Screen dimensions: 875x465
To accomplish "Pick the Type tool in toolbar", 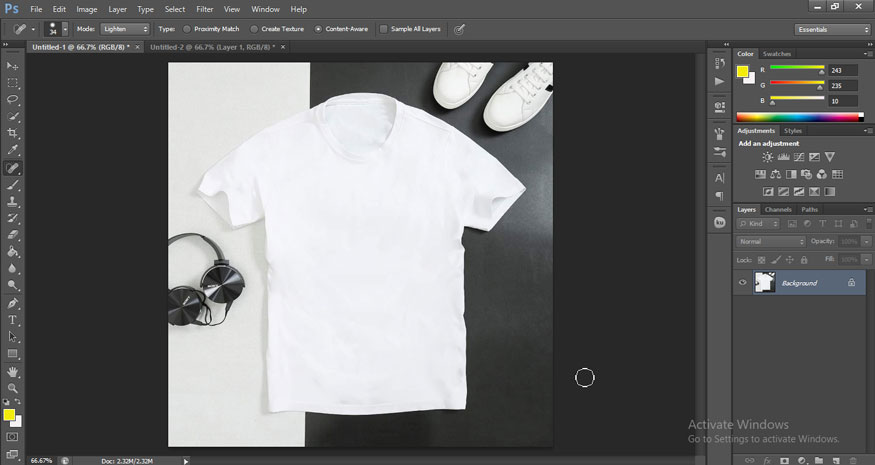I will 13,320.
